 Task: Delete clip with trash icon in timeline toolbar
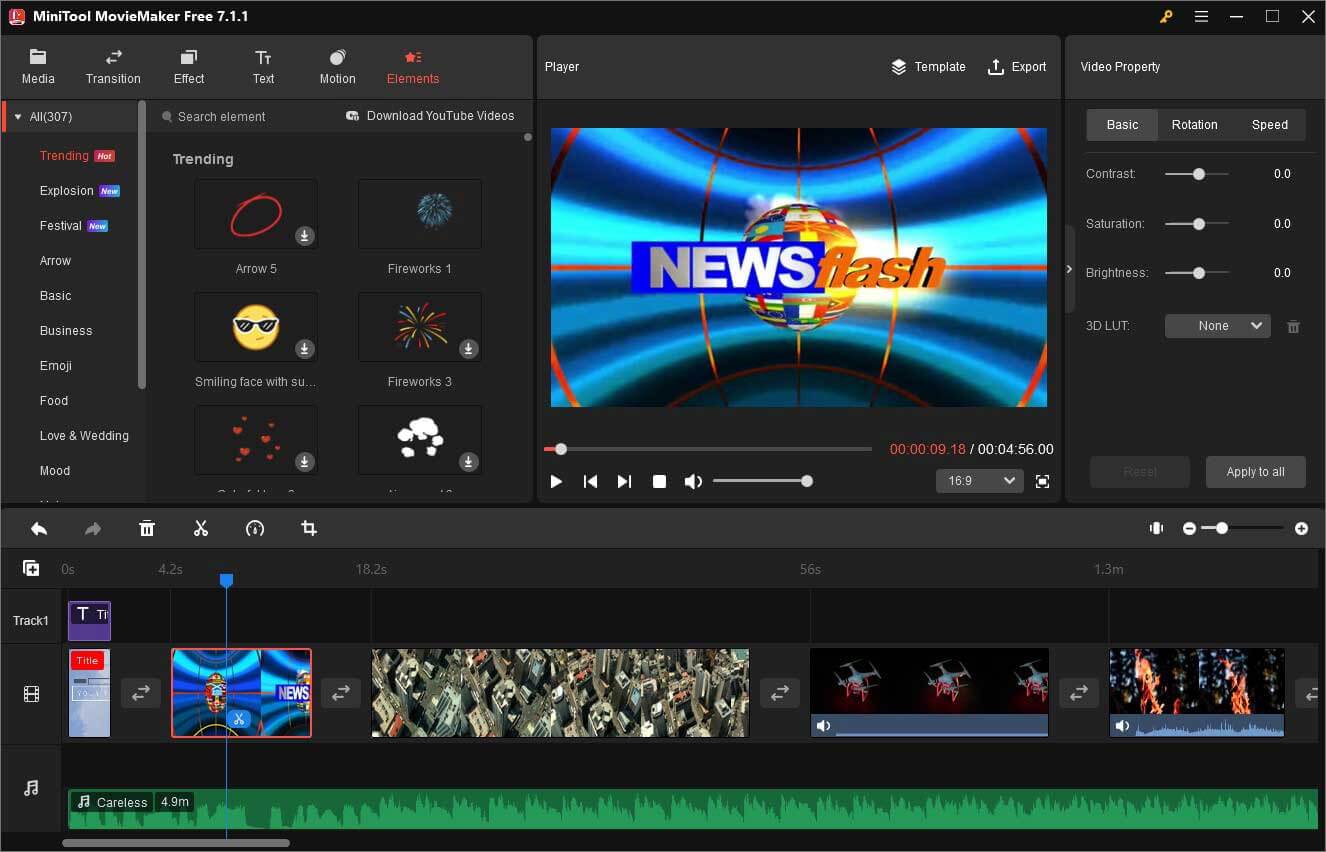pyautogui.click(x=147, y=528)
